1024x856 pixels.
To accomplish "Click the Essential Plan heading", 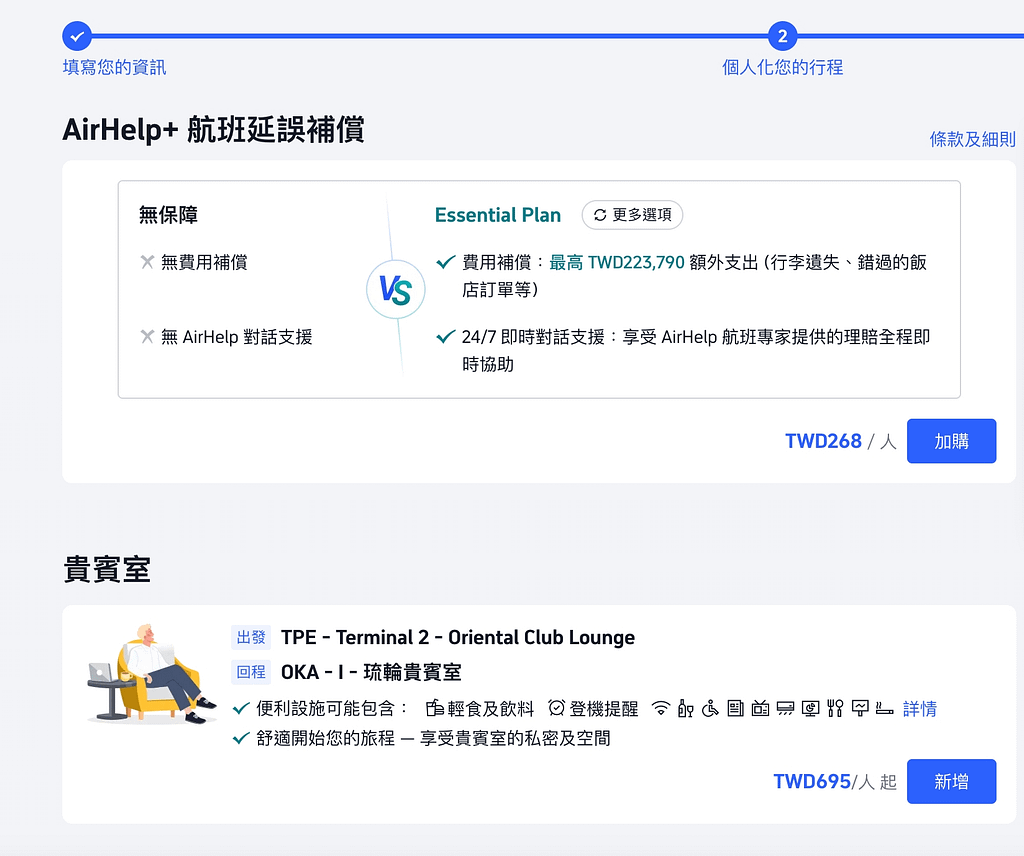I will 498,215.
